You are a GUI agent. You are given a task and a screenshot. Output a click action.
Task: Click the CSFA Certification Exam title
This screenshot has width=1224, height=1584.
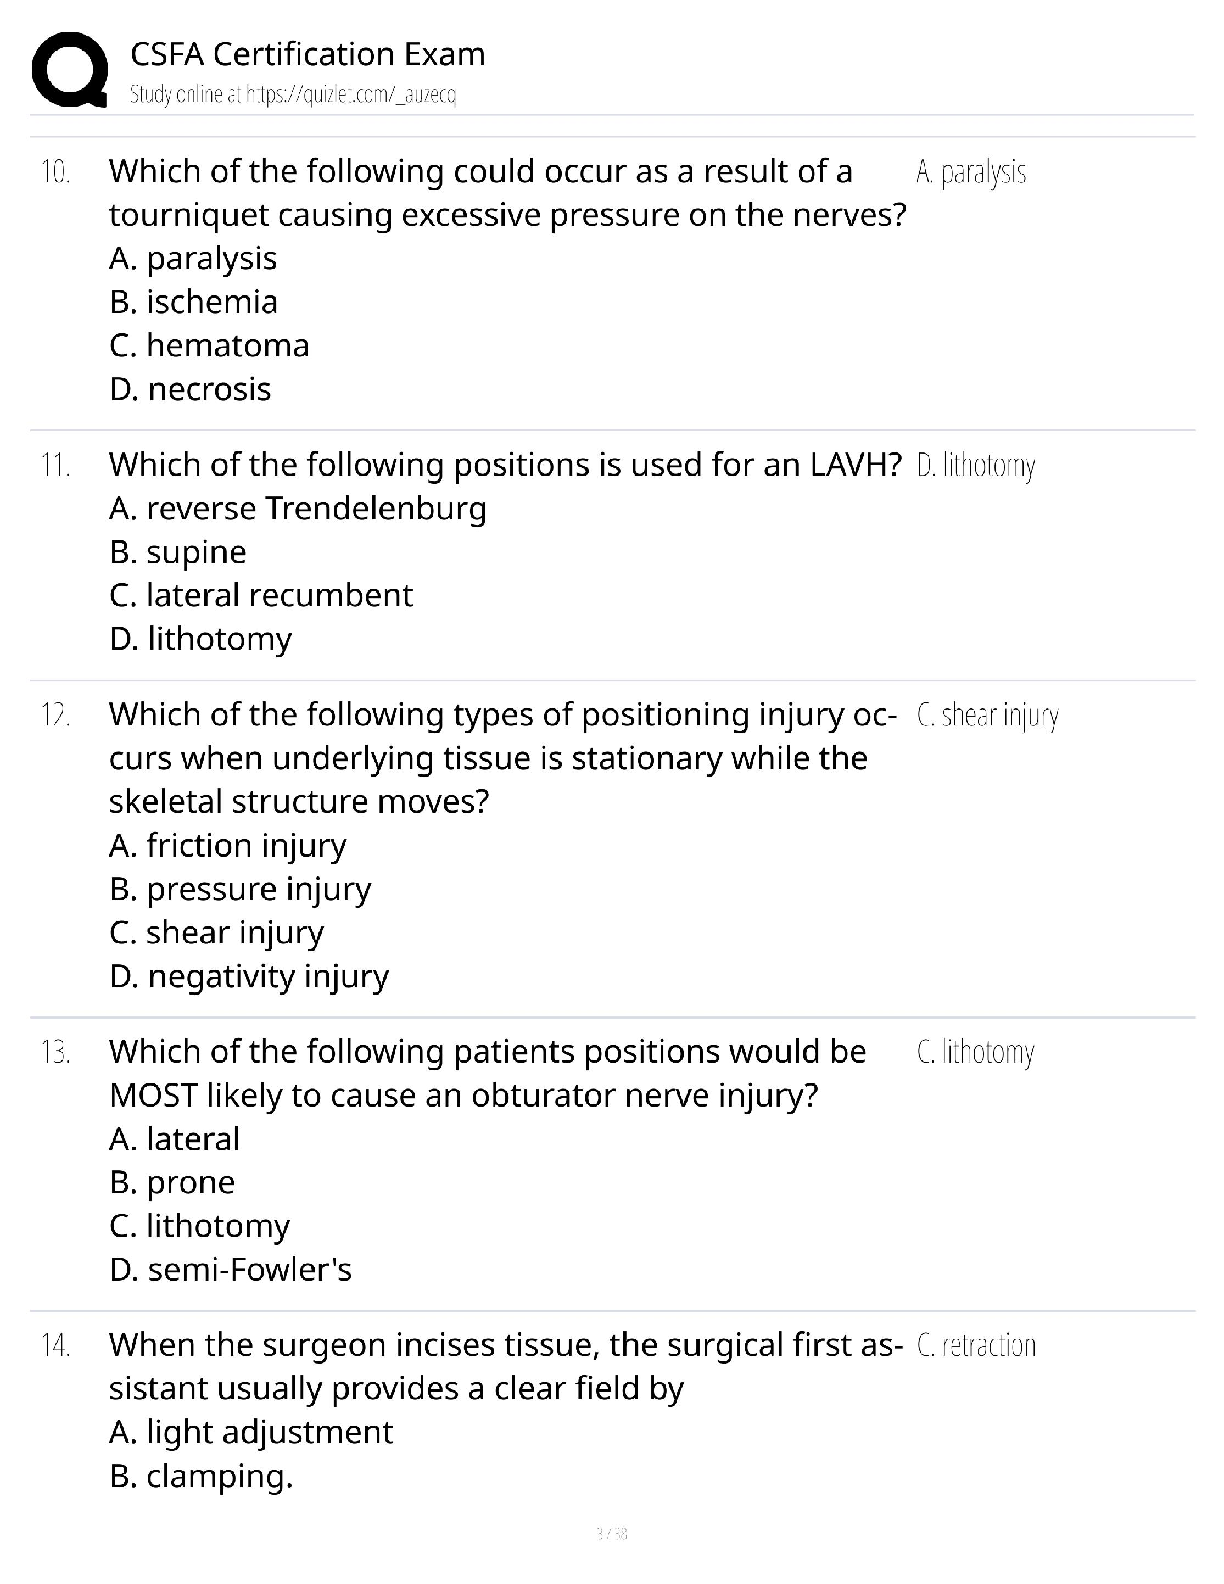tap(308, 54)
